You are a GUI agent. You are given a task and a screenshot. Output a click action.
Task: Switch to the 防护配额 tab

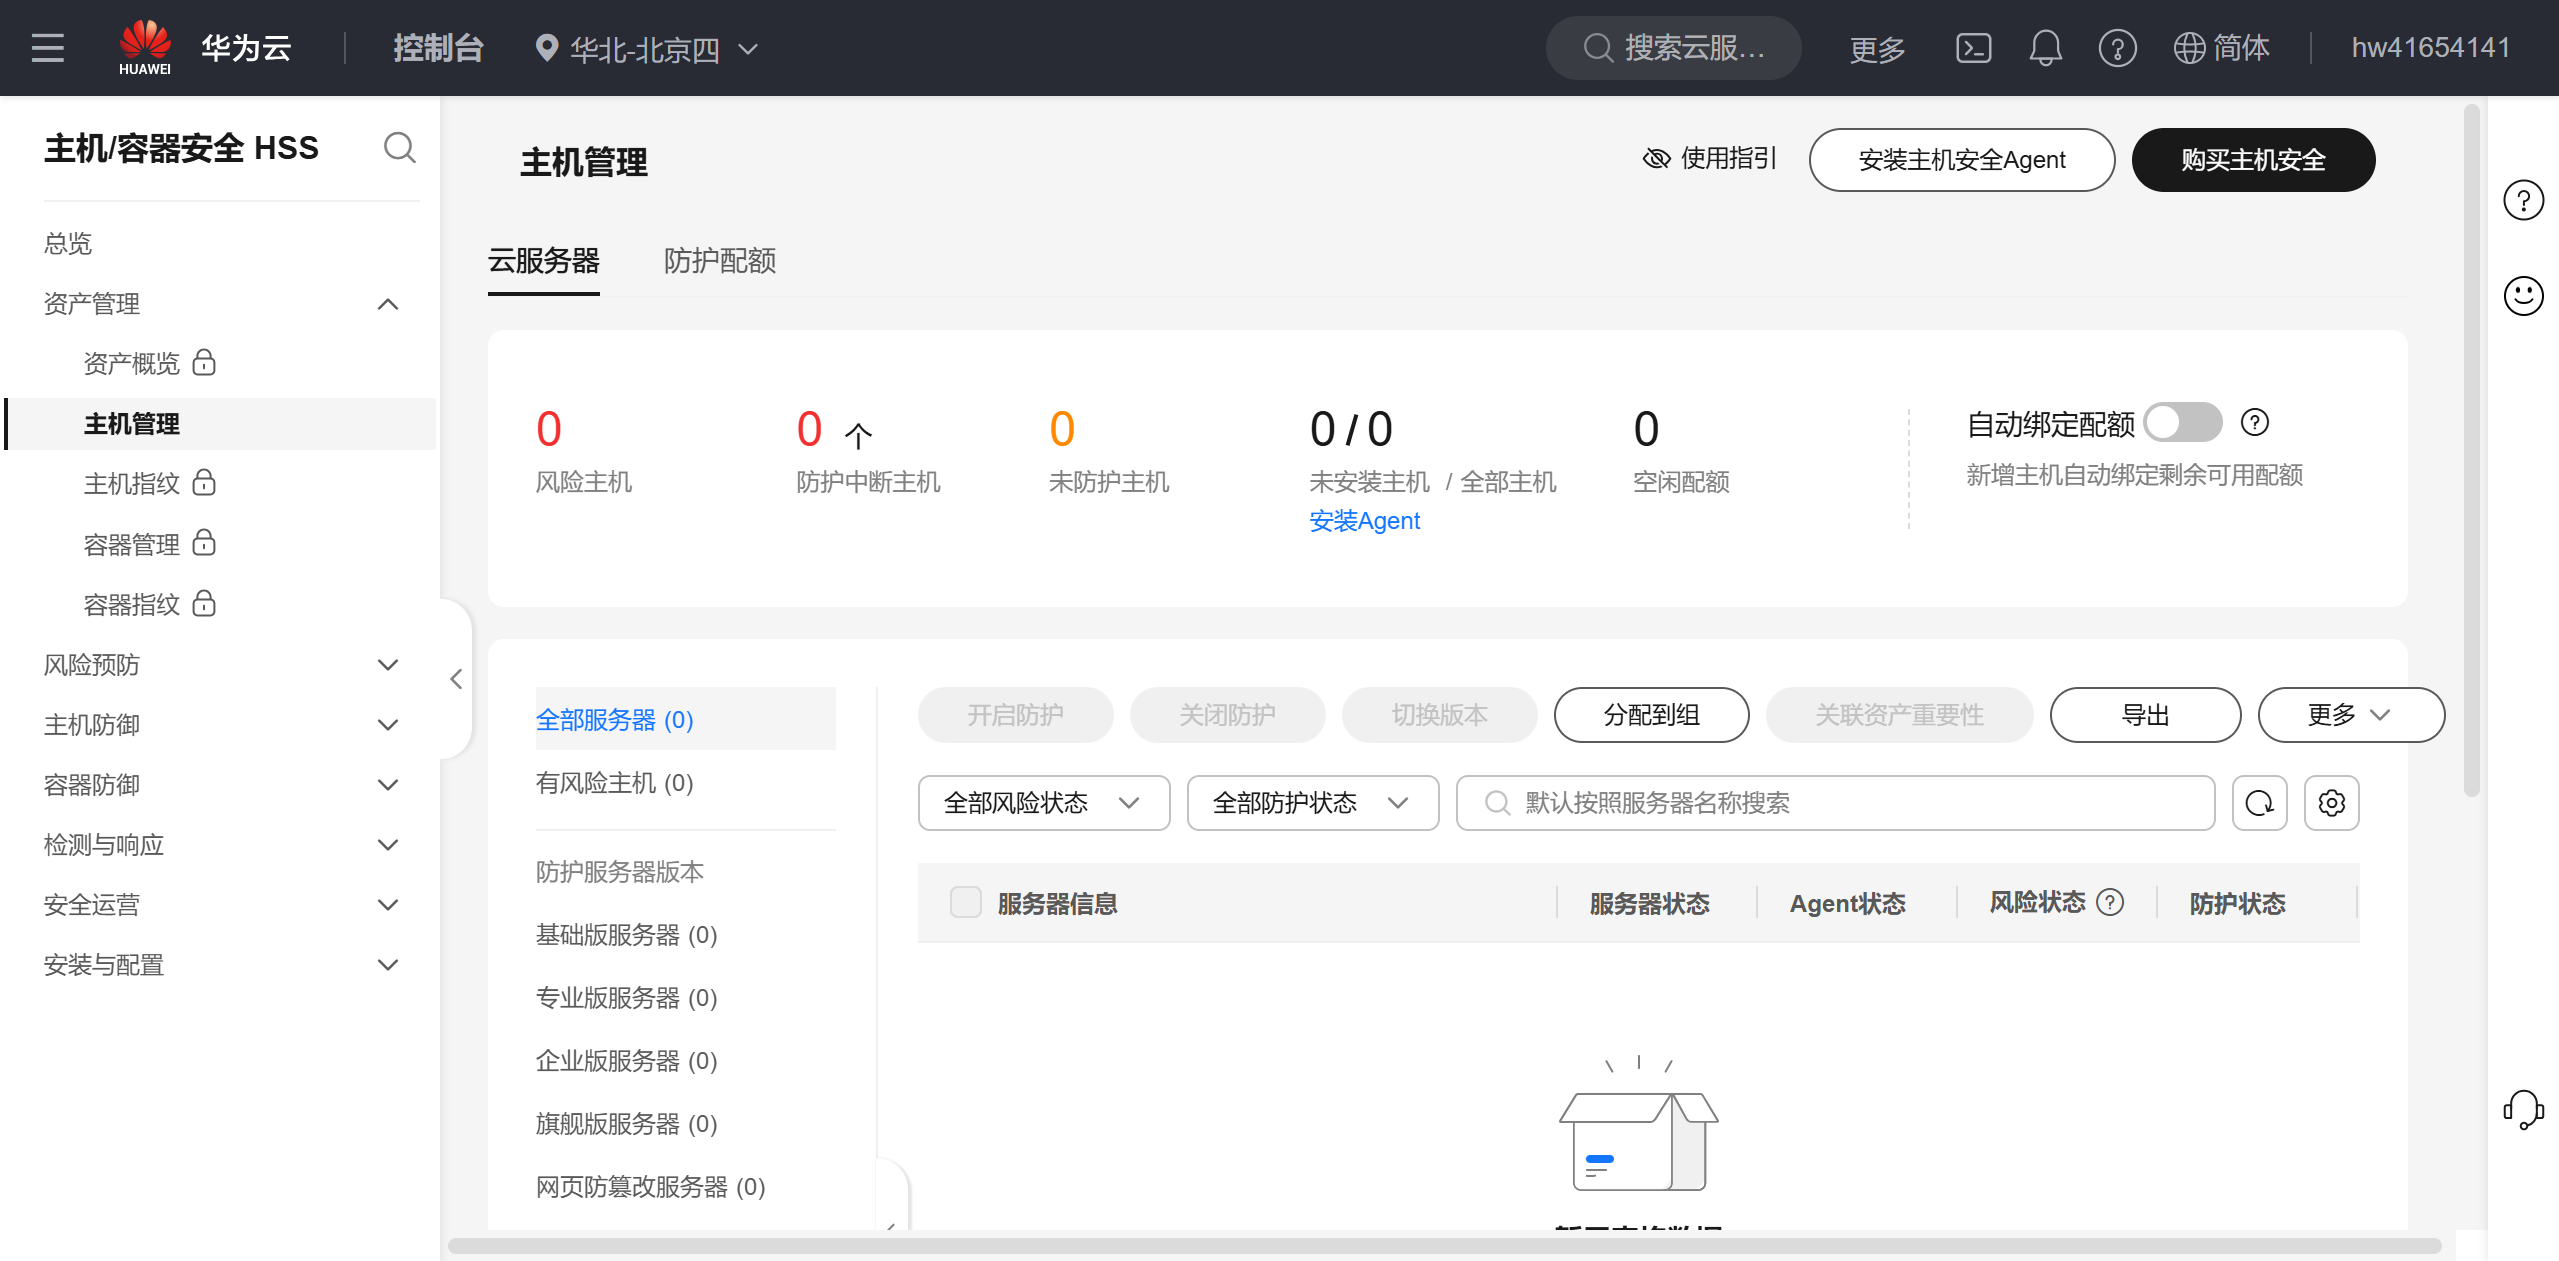click(x=720, y=261)
